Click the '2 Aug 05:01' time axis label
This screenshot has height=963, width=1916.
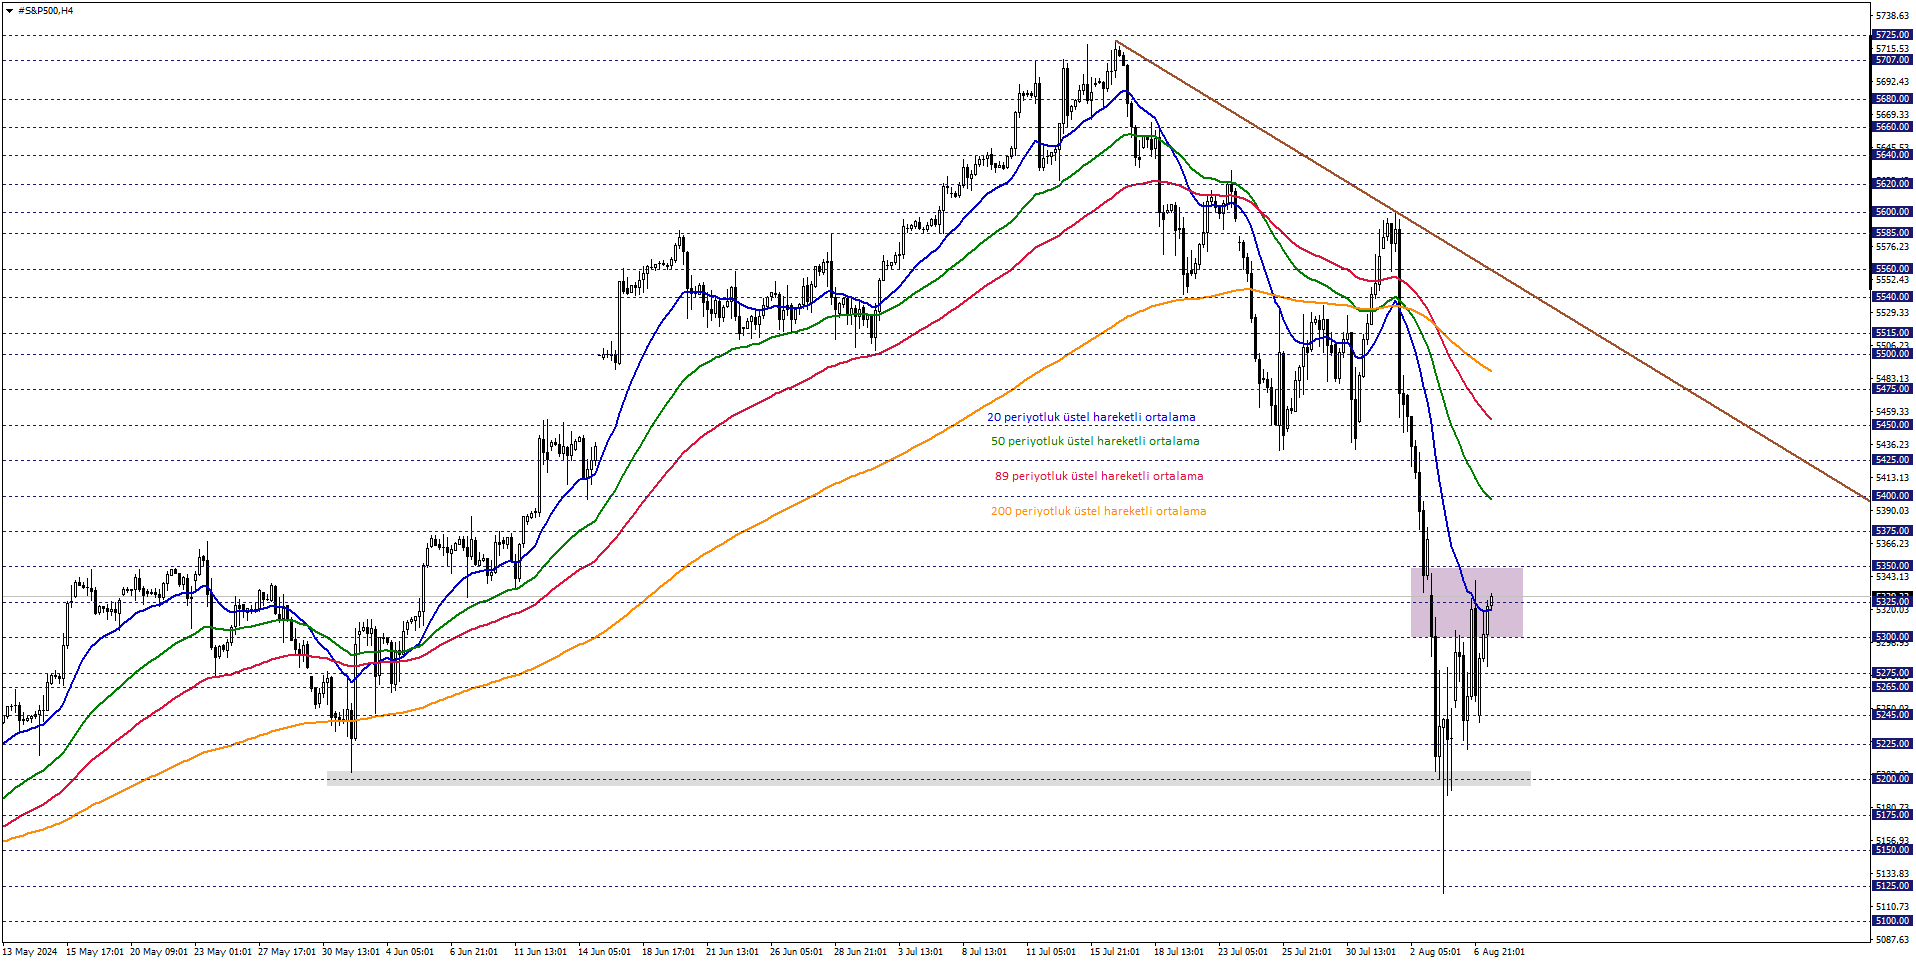coord(1435,952)
